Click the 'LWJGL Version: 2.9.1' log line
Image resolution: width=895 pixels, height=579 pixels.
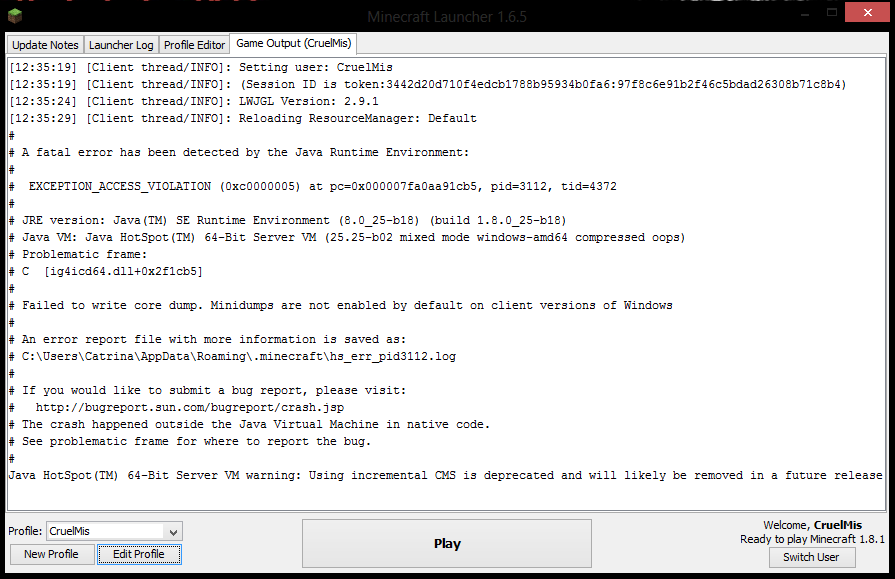(194, 102)
